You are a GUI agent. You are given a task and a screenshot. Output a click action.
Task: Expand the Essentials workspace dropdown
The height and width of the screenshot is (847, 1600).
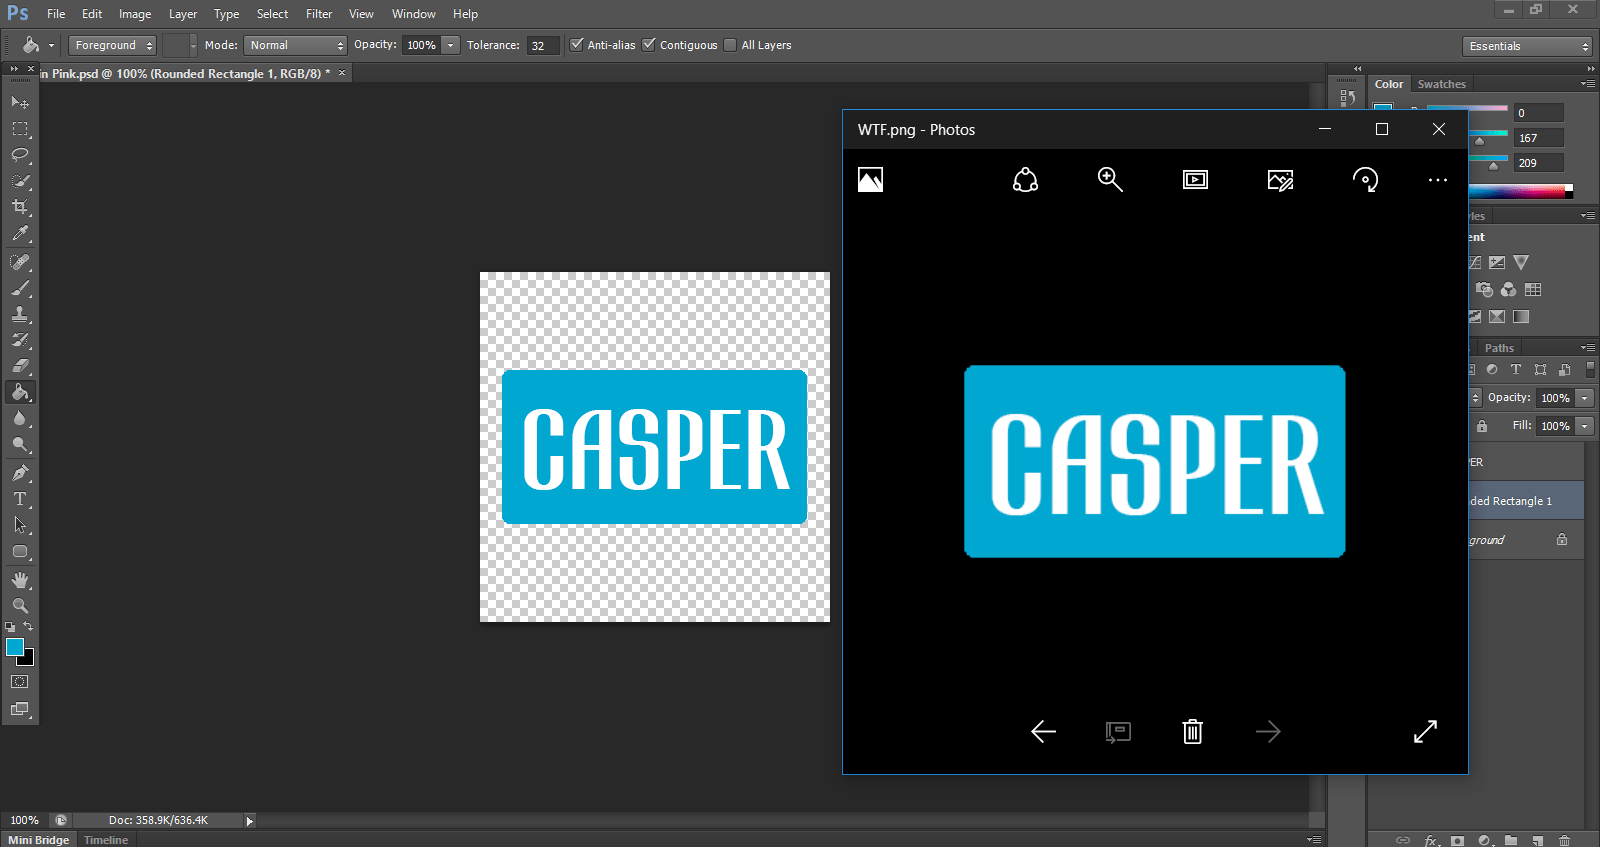click(1526, 46)
